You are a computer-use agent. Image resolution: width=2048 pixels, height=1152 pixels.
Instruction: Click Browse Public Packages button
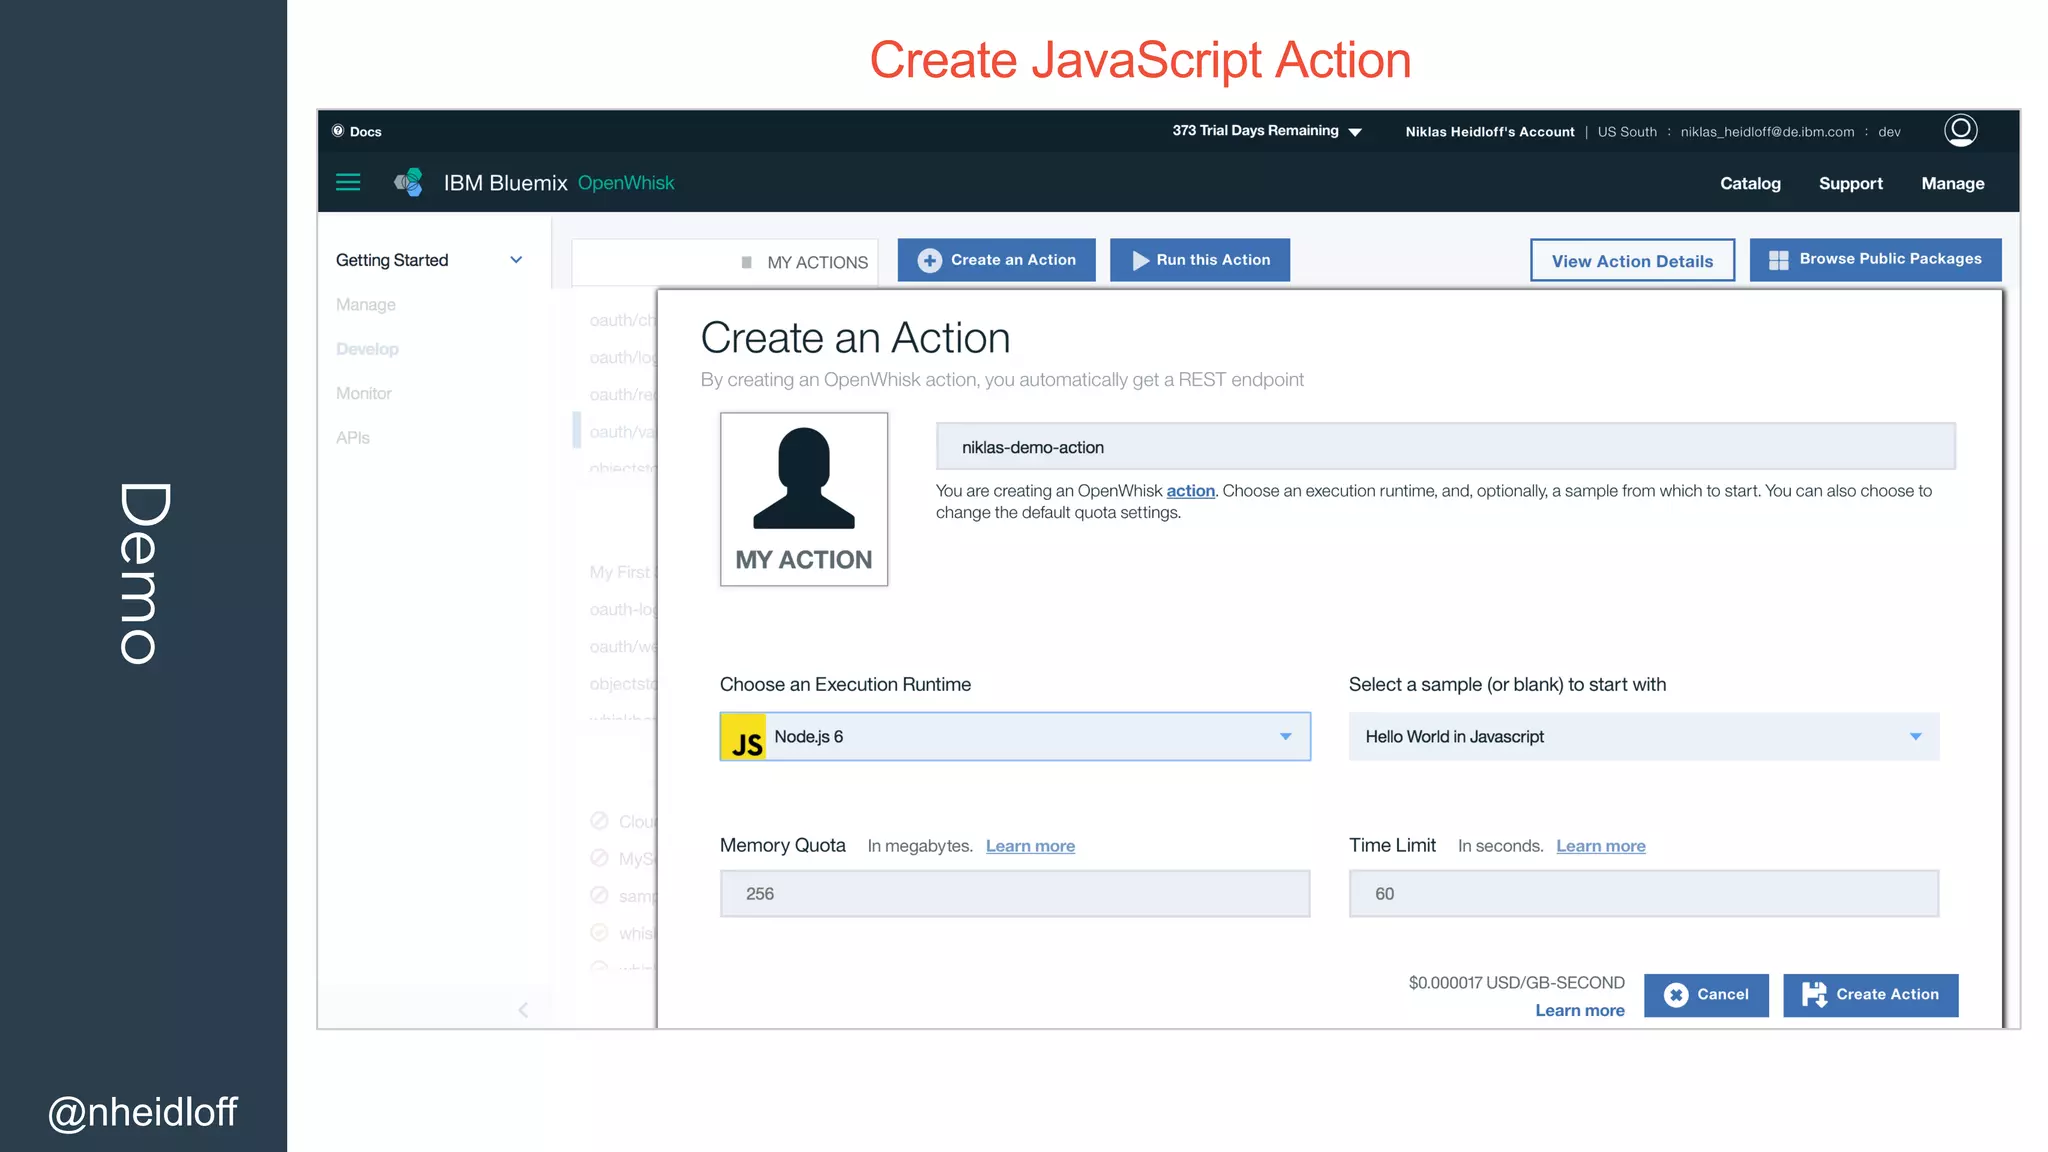point(1875,259)
